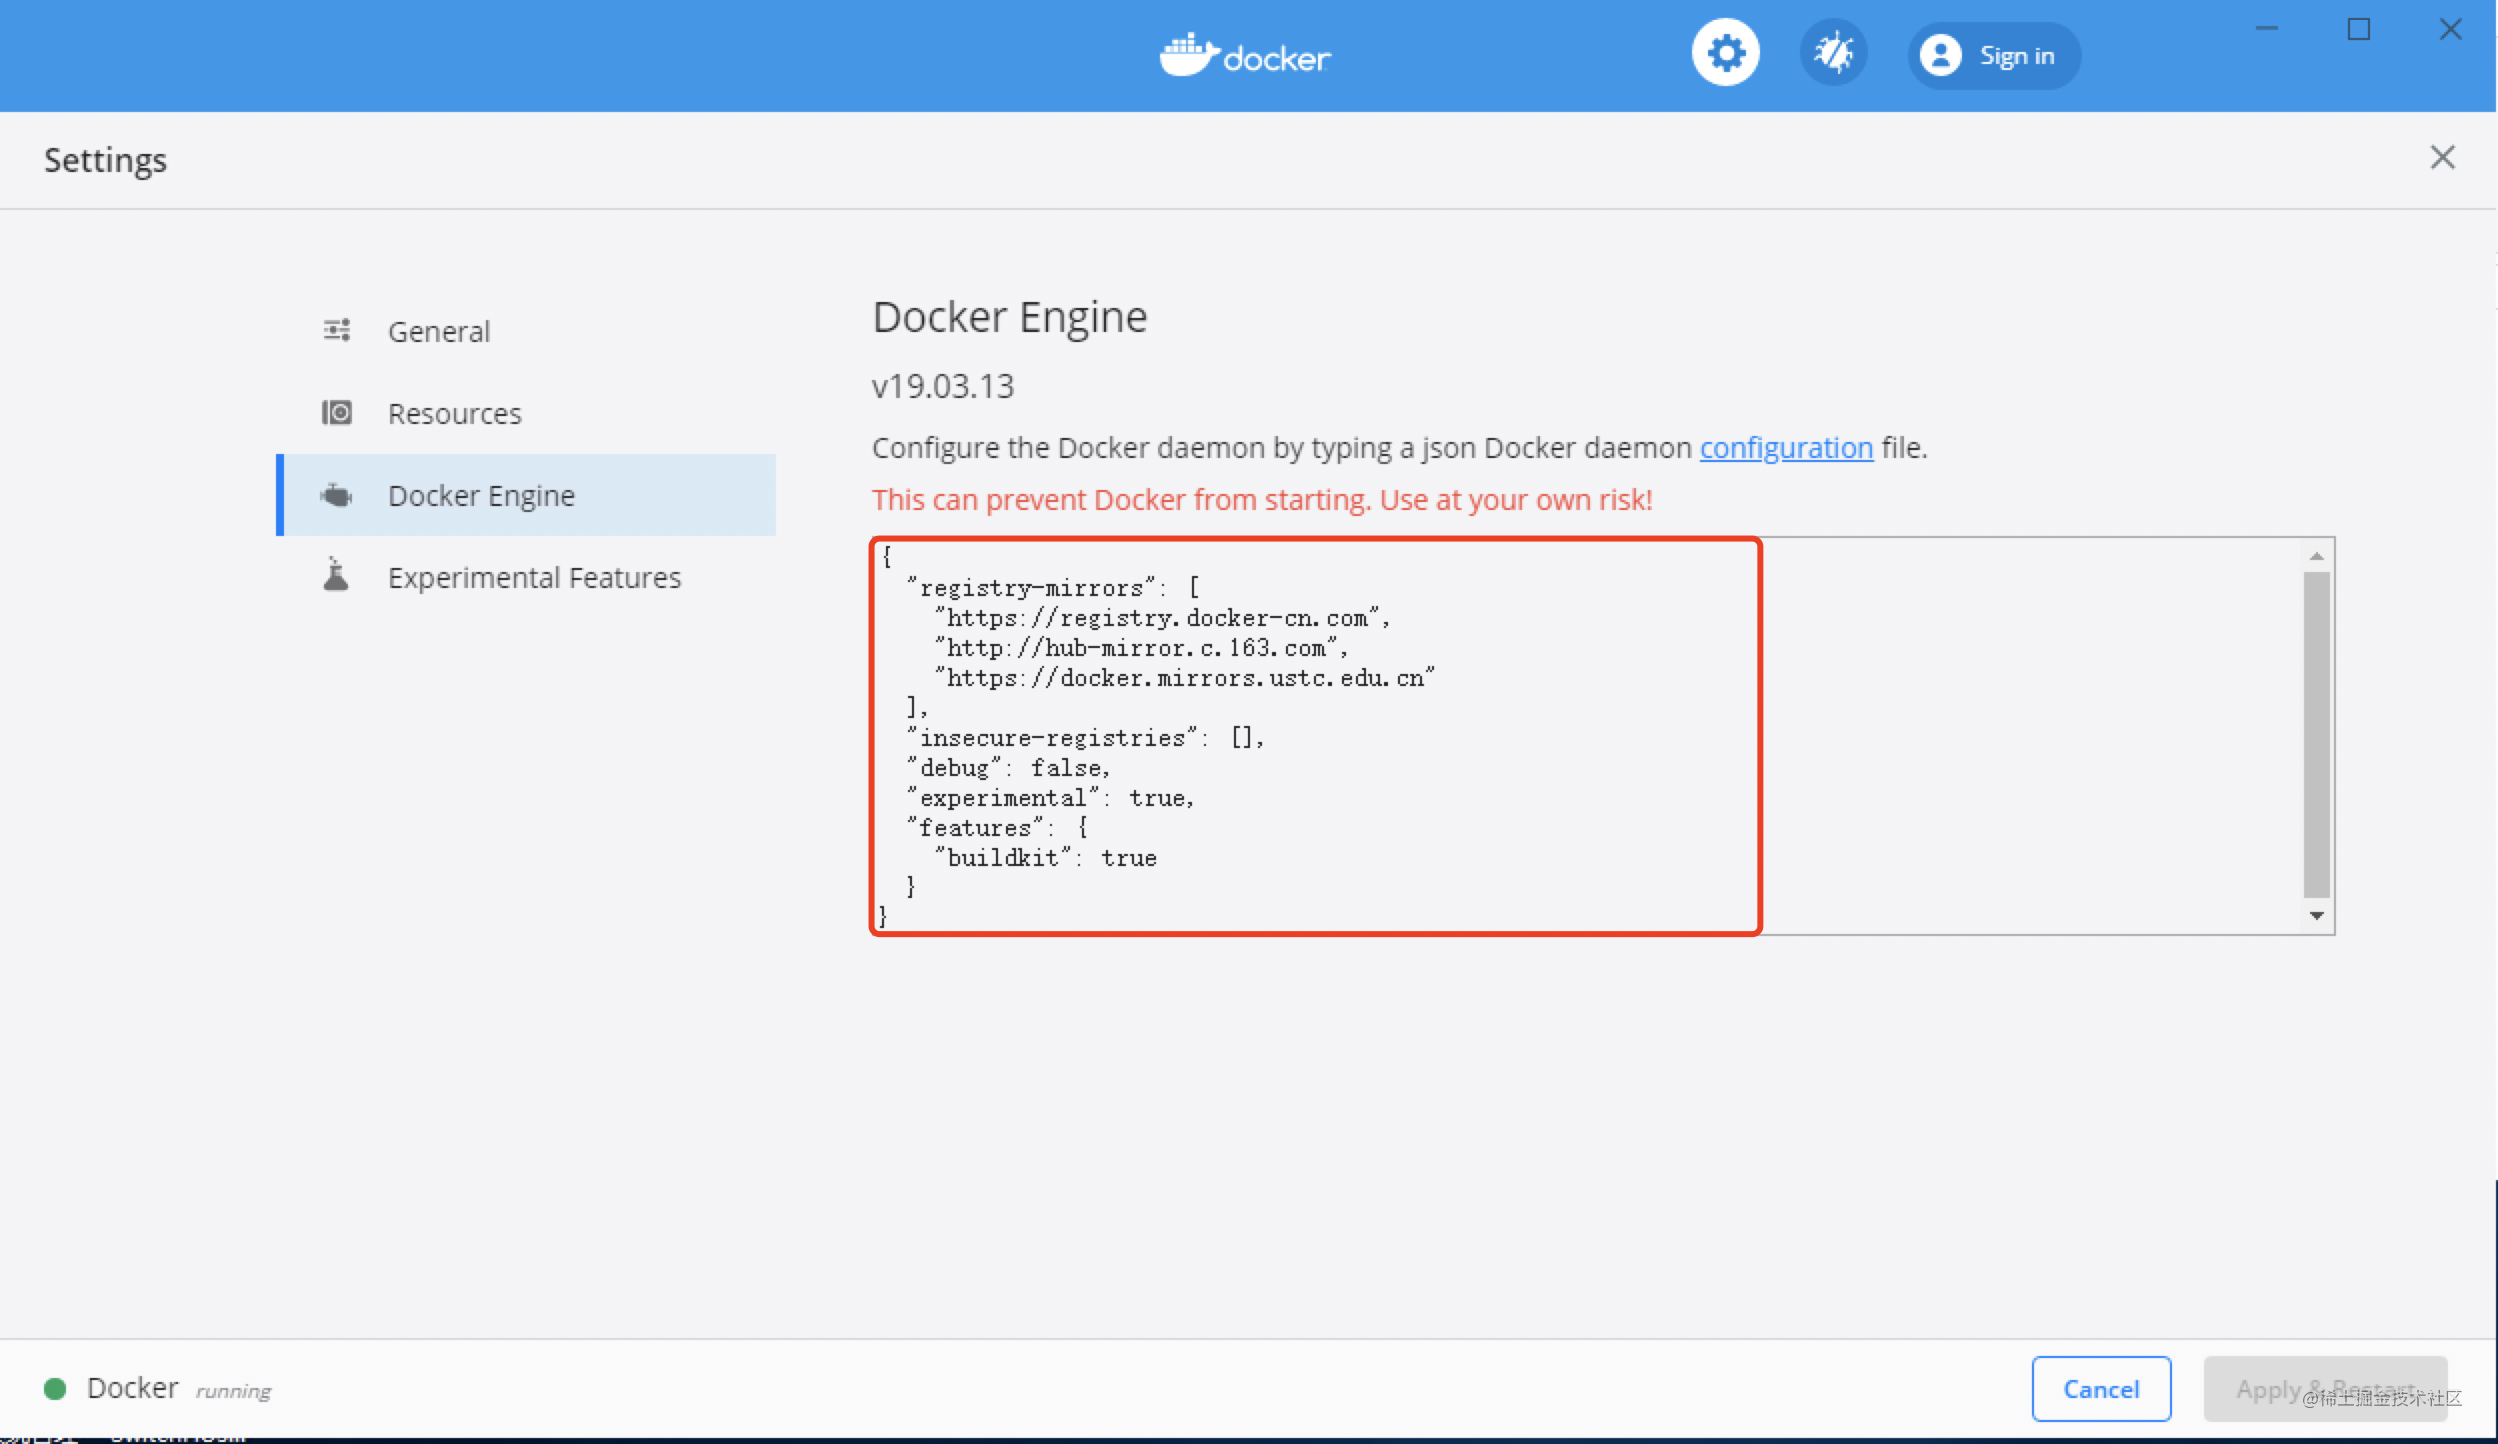Open the troubleshoot bug icon
The image size is (2498, 1444).
tap(1833, 53)
